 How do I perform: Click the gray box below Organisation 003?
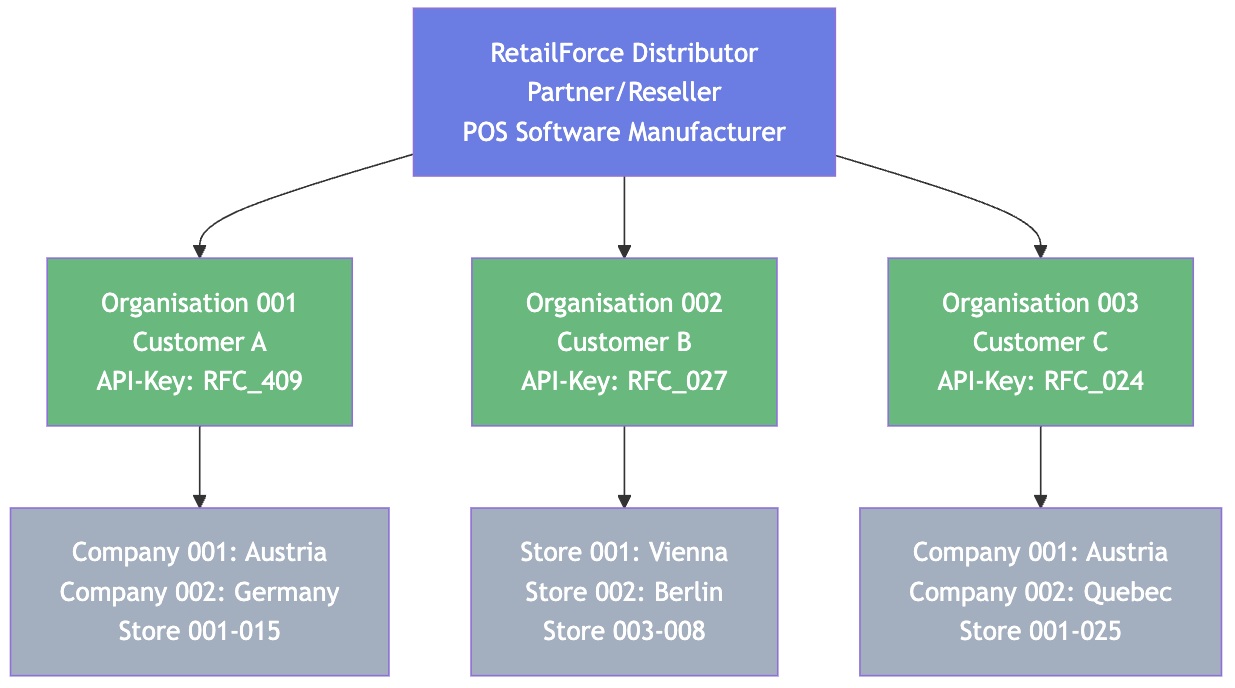(1040, 591)
